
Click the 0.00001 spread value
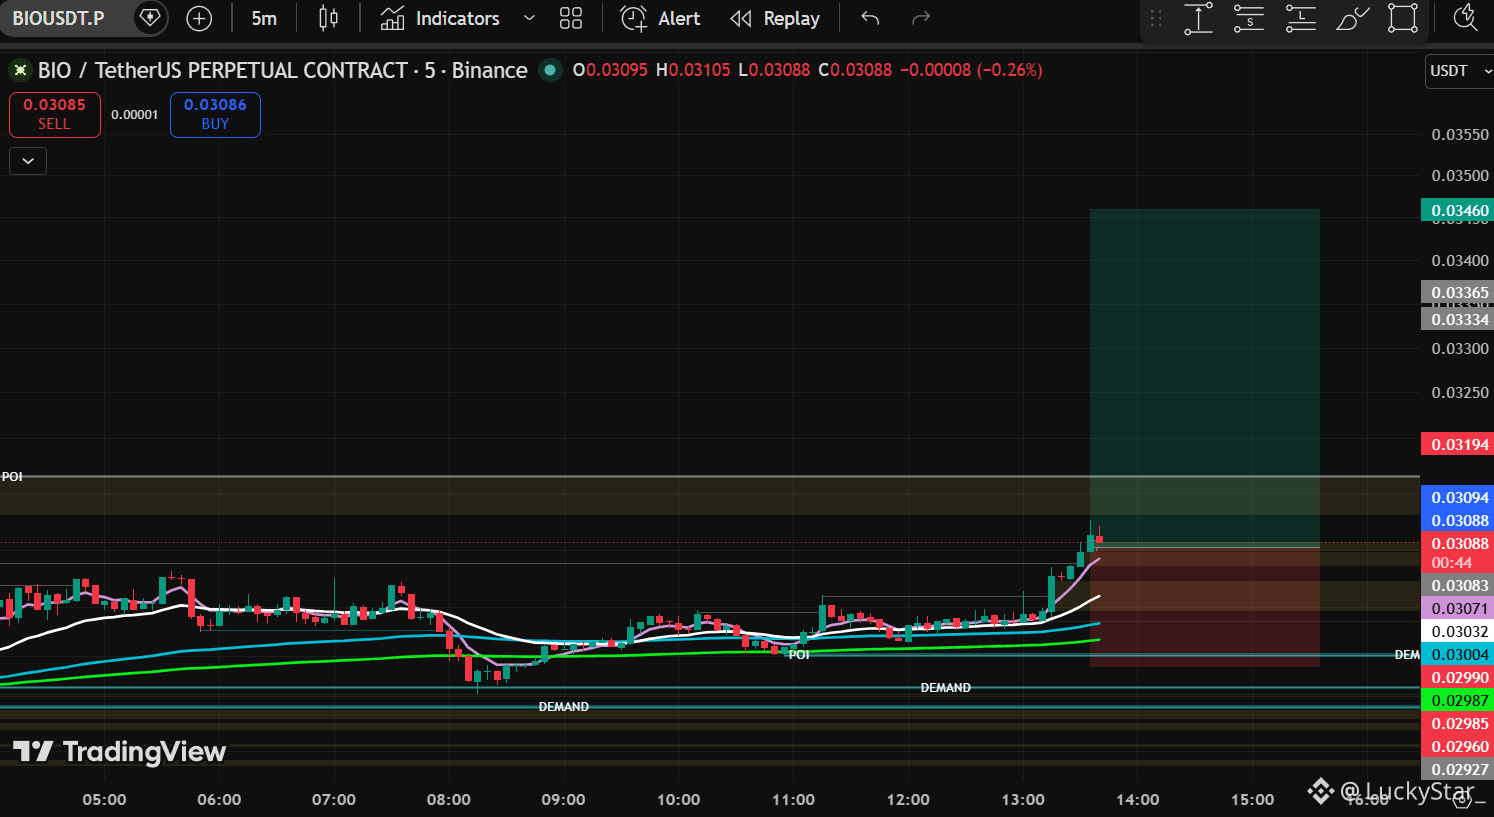pos(135,114)
